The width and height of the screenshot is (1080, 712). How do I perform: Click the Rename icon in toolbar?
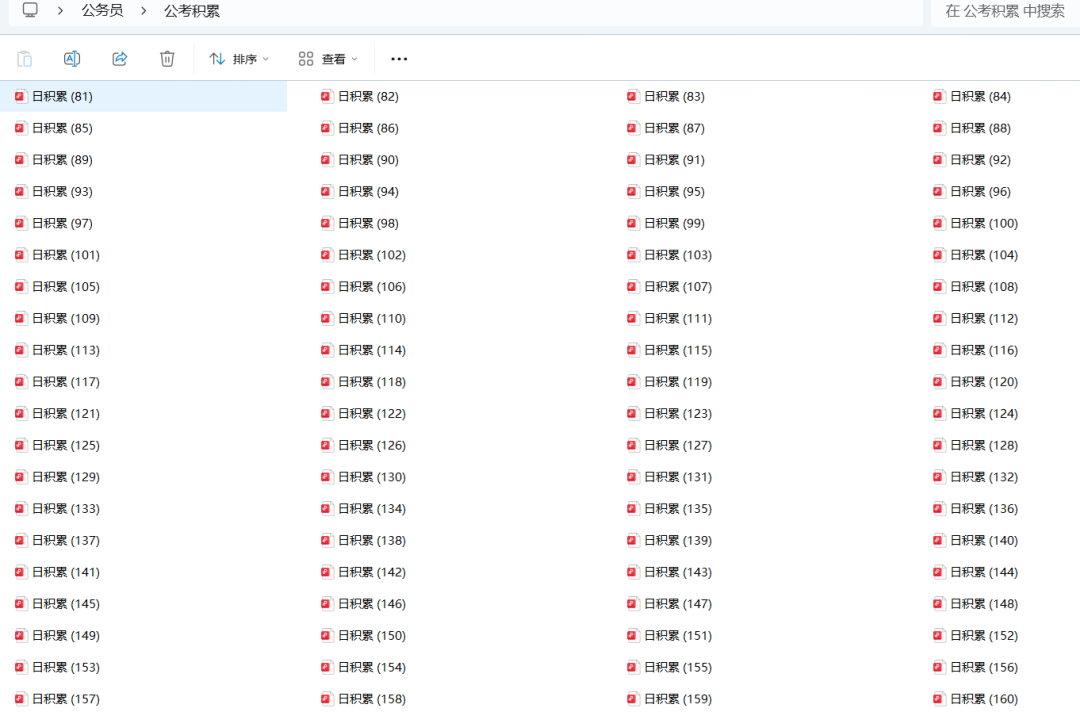[x=72, y=59]
